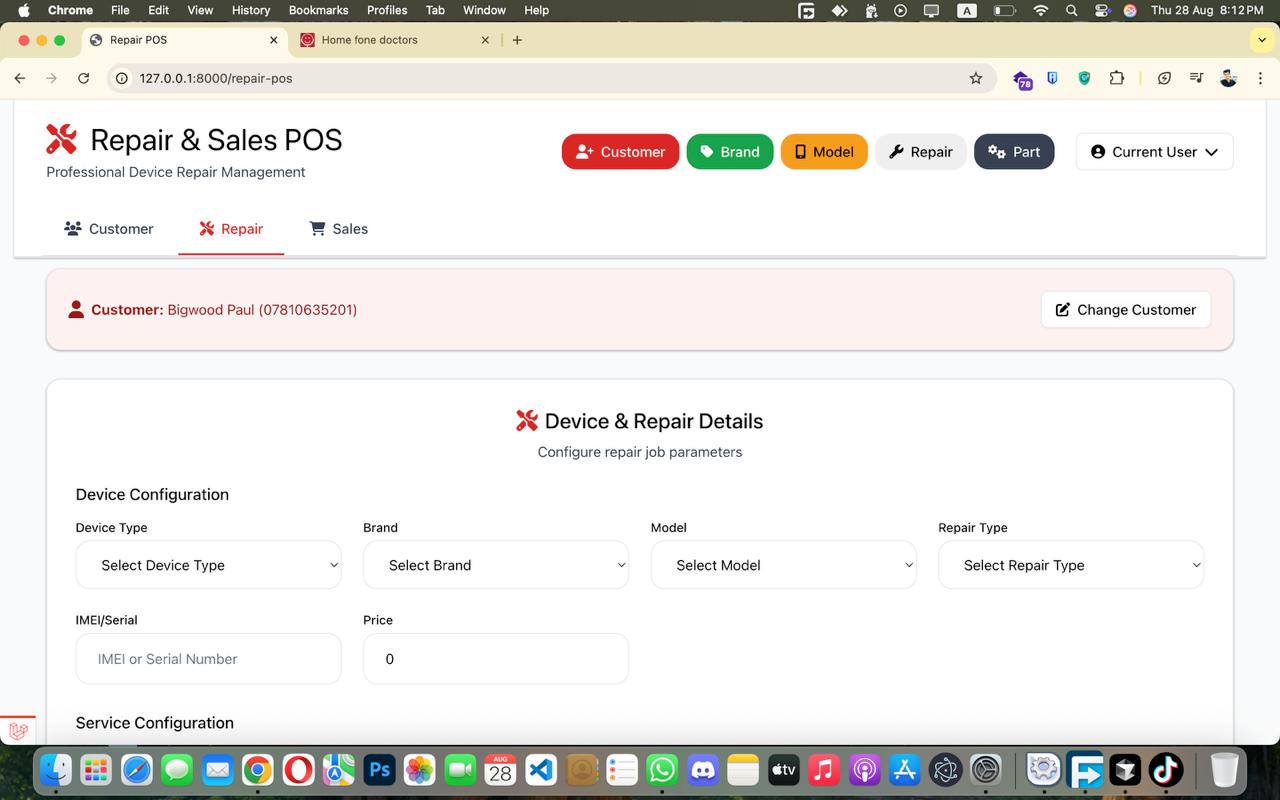This screenshot has width=1280, height=800.
Task: Open the Apple menu
Action: [24, 10]
